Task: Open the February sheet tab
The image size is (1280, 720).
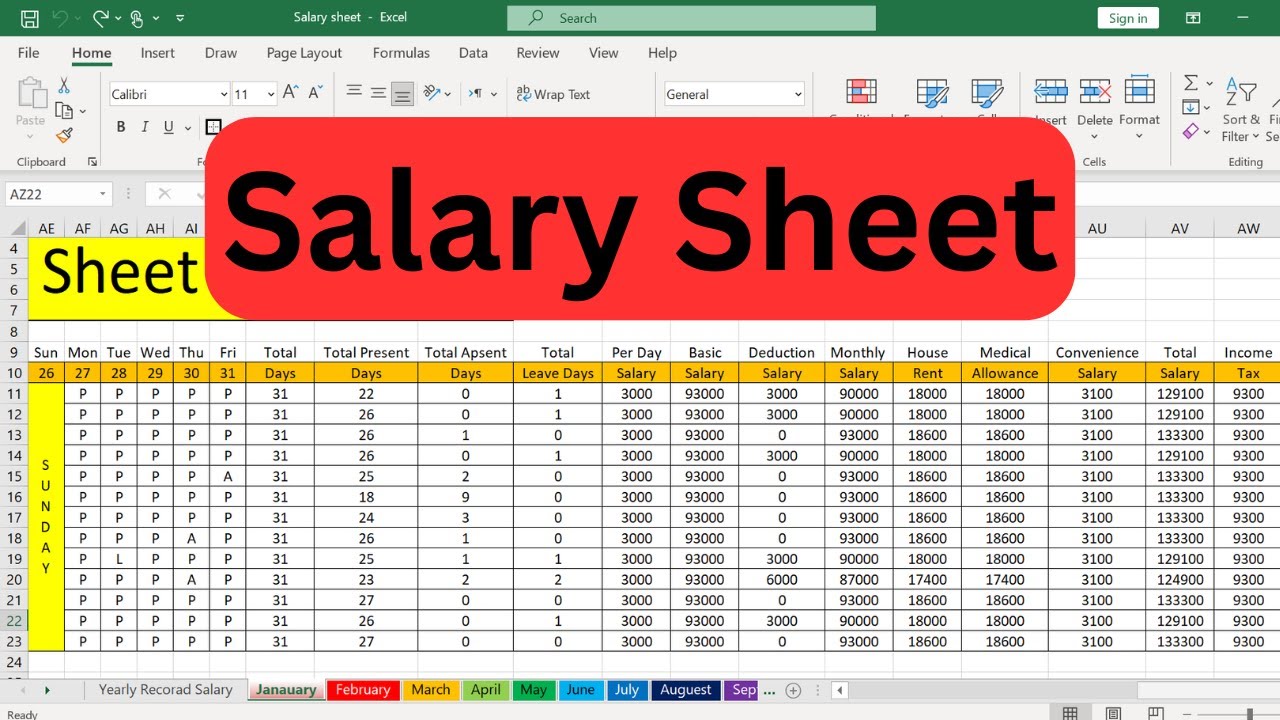Action: 363,690
